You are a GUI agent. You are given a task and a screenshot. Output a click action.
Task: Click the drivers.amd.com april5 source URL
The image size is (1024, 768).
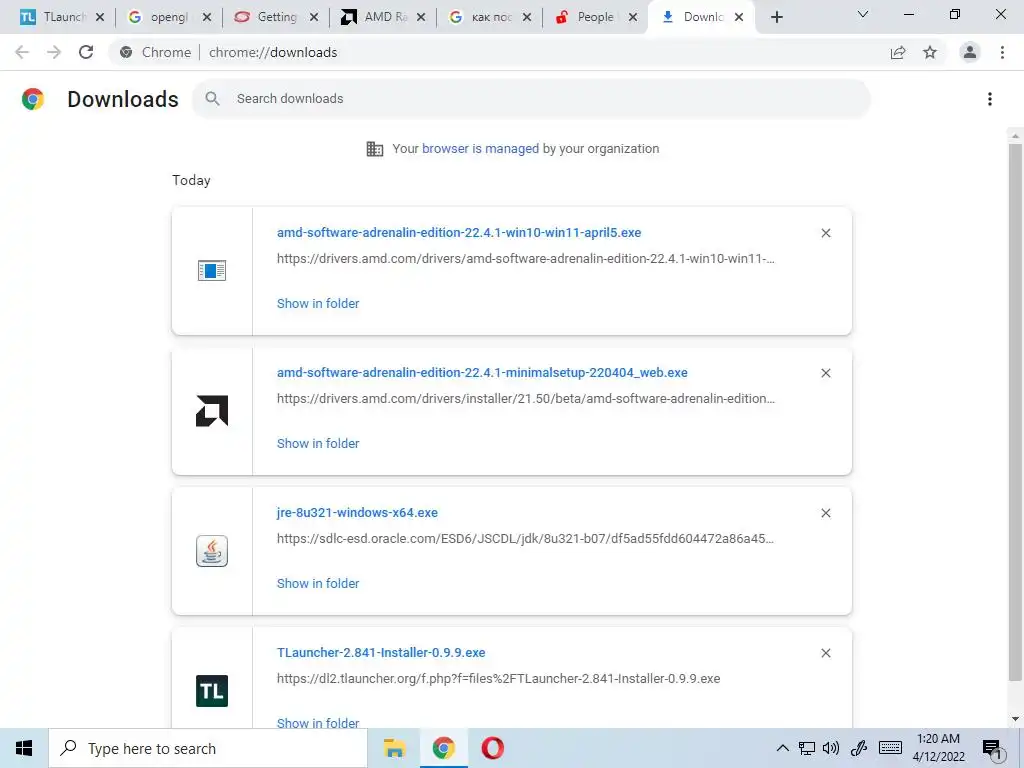[x=526, y=259]
